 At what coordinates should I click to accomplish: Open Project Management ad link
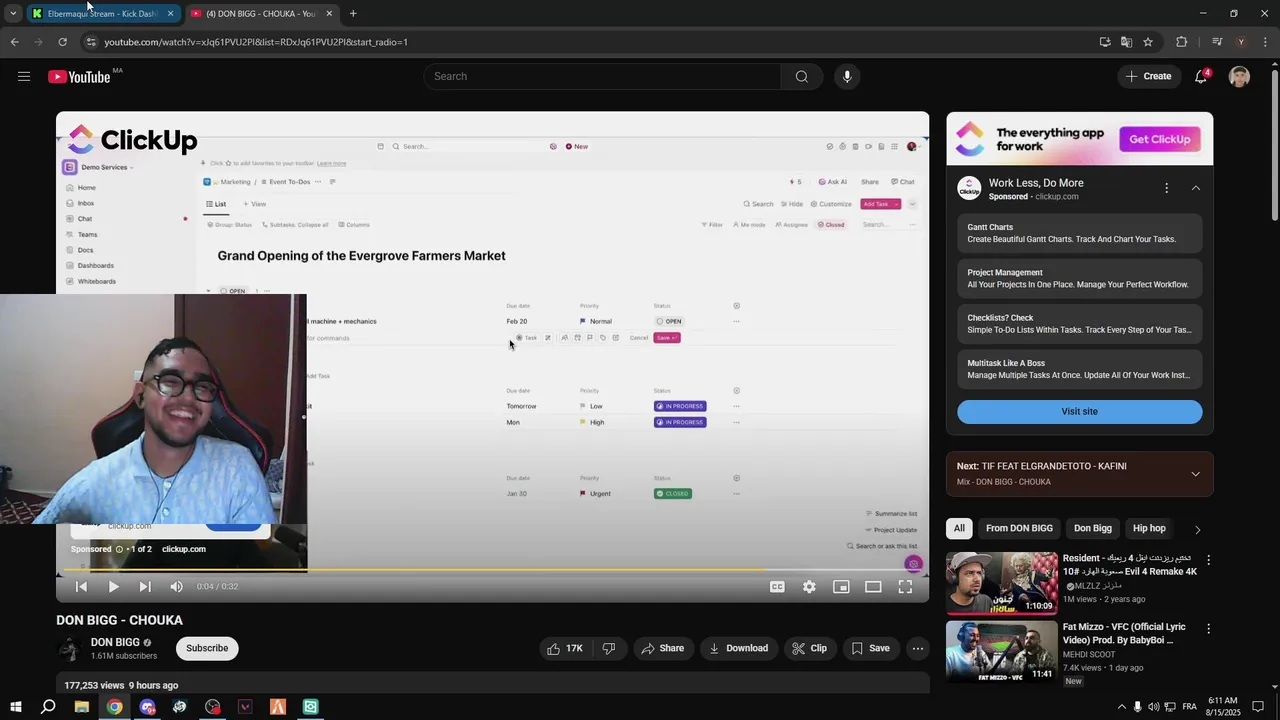pyautogui.click(x=1080, y=278)
